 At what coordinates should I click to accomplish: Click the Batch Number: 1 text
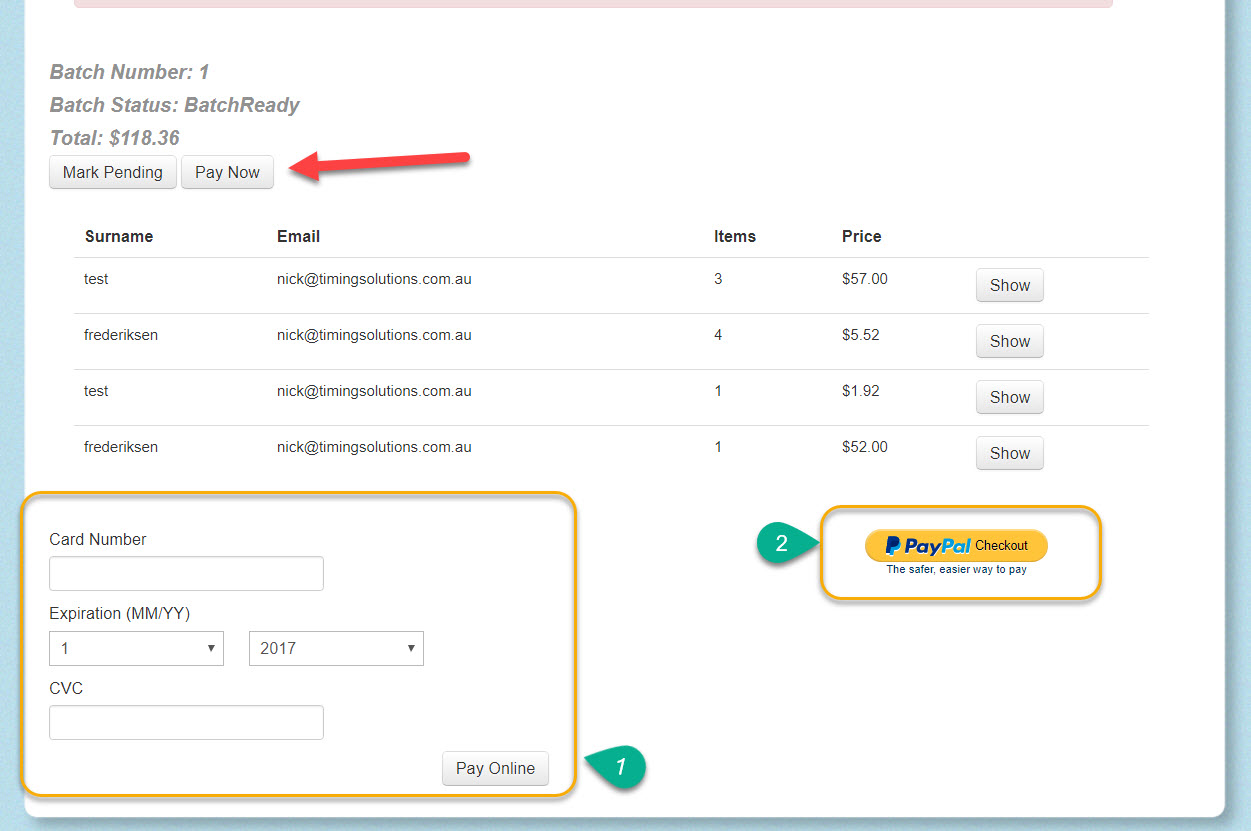[x=130, y=72]
